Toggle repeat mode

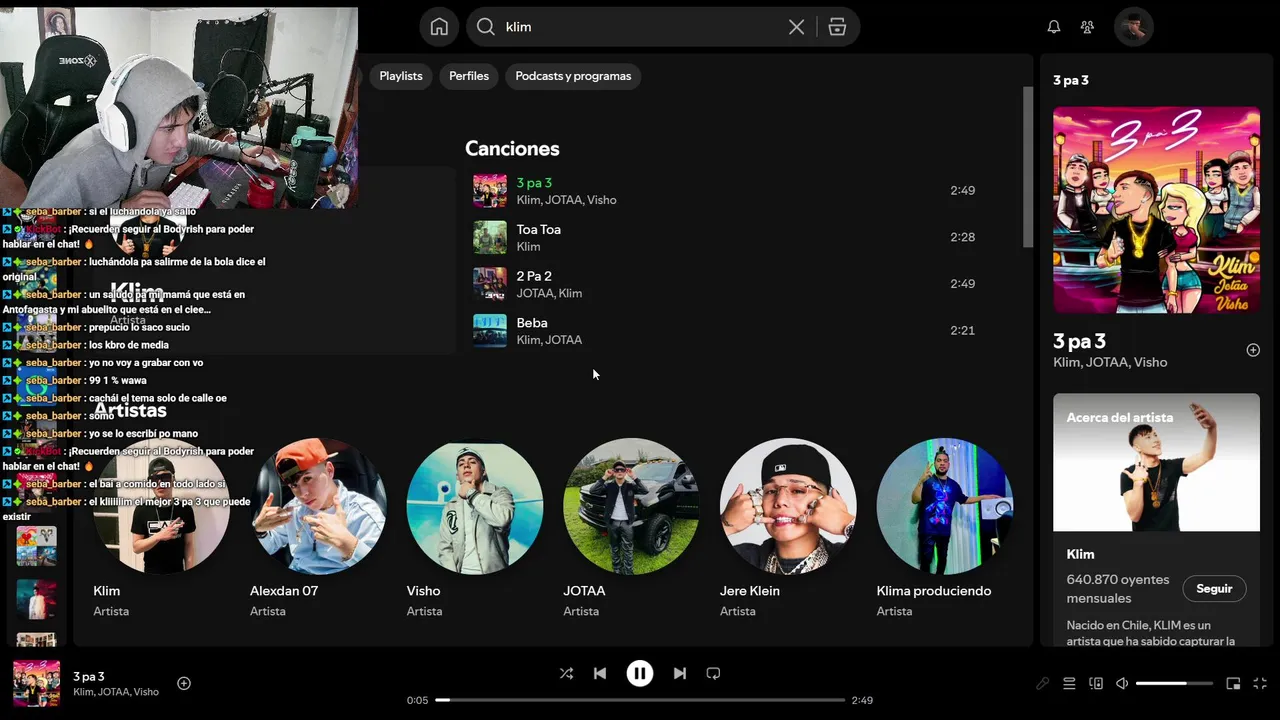(x=713, y=673)
